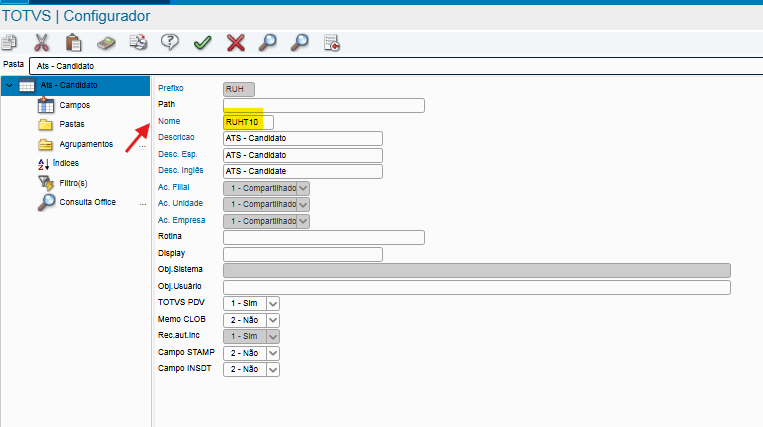Click the list with red arrow toolbar icon
763x427 pixels.
pos(332,43)
